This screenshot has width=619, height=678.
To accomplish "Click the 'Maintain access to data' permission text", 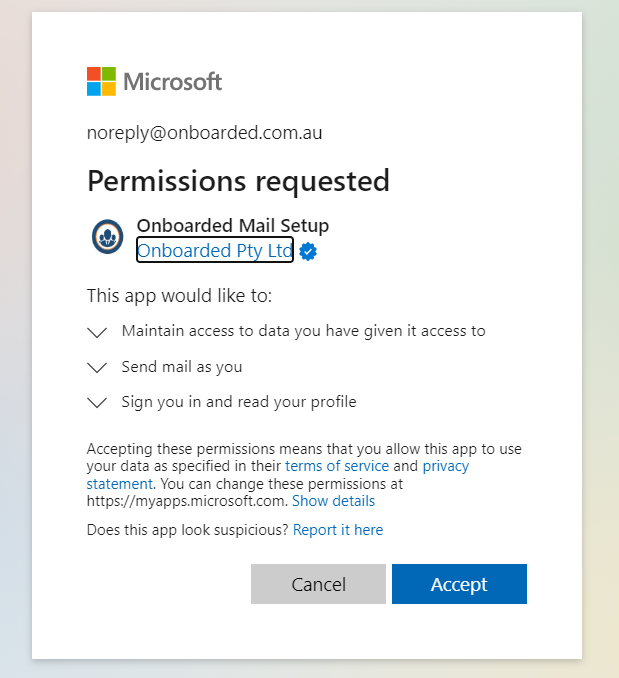I will 303,330.
